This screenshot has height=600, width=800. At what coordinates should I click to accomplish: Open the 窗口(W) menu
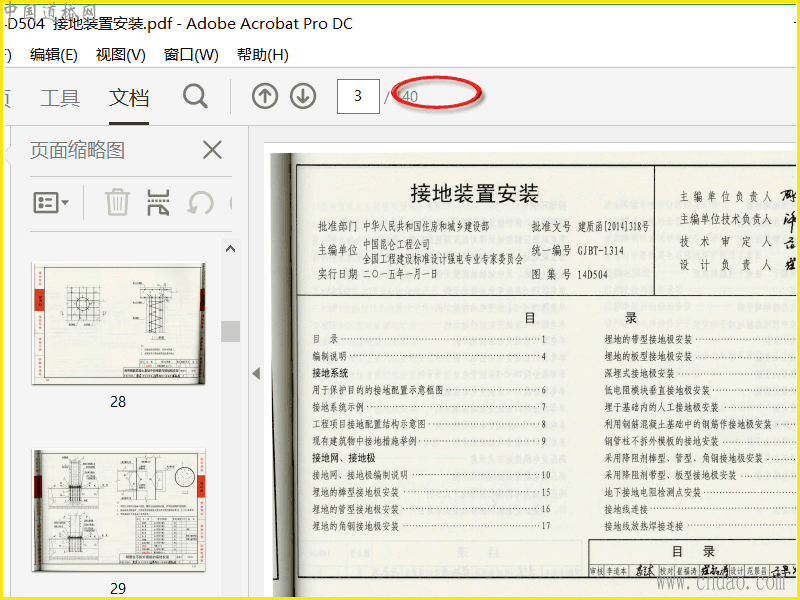191,55
